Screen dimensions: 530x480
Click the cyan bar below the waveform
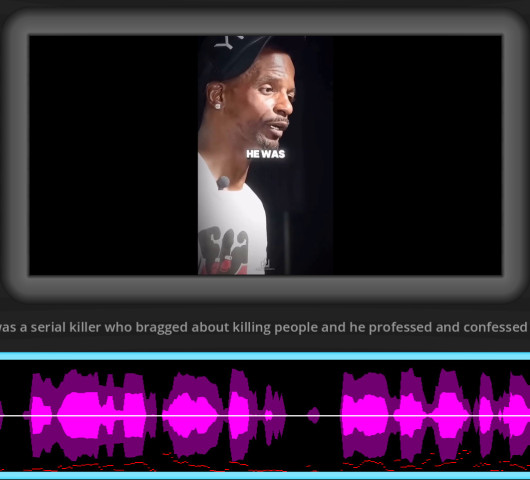pyautogui.click(x=265, y=475)
